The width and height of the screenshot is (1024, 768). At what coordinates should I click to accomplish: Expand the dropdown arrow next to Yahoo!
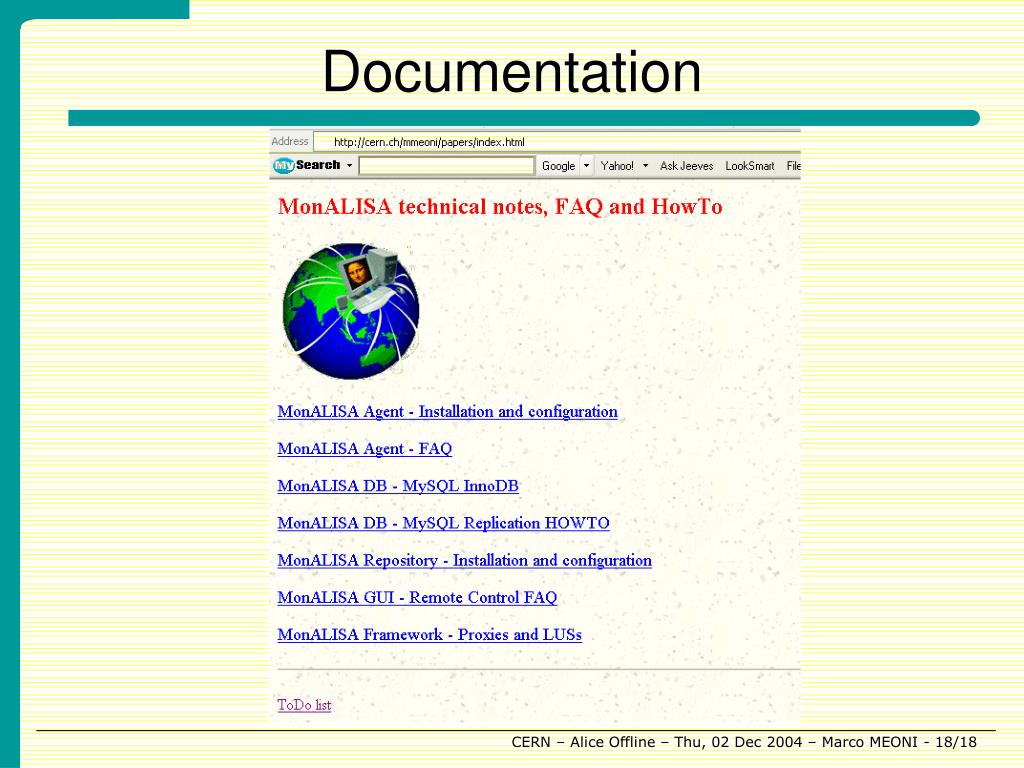tap(645, 166)
